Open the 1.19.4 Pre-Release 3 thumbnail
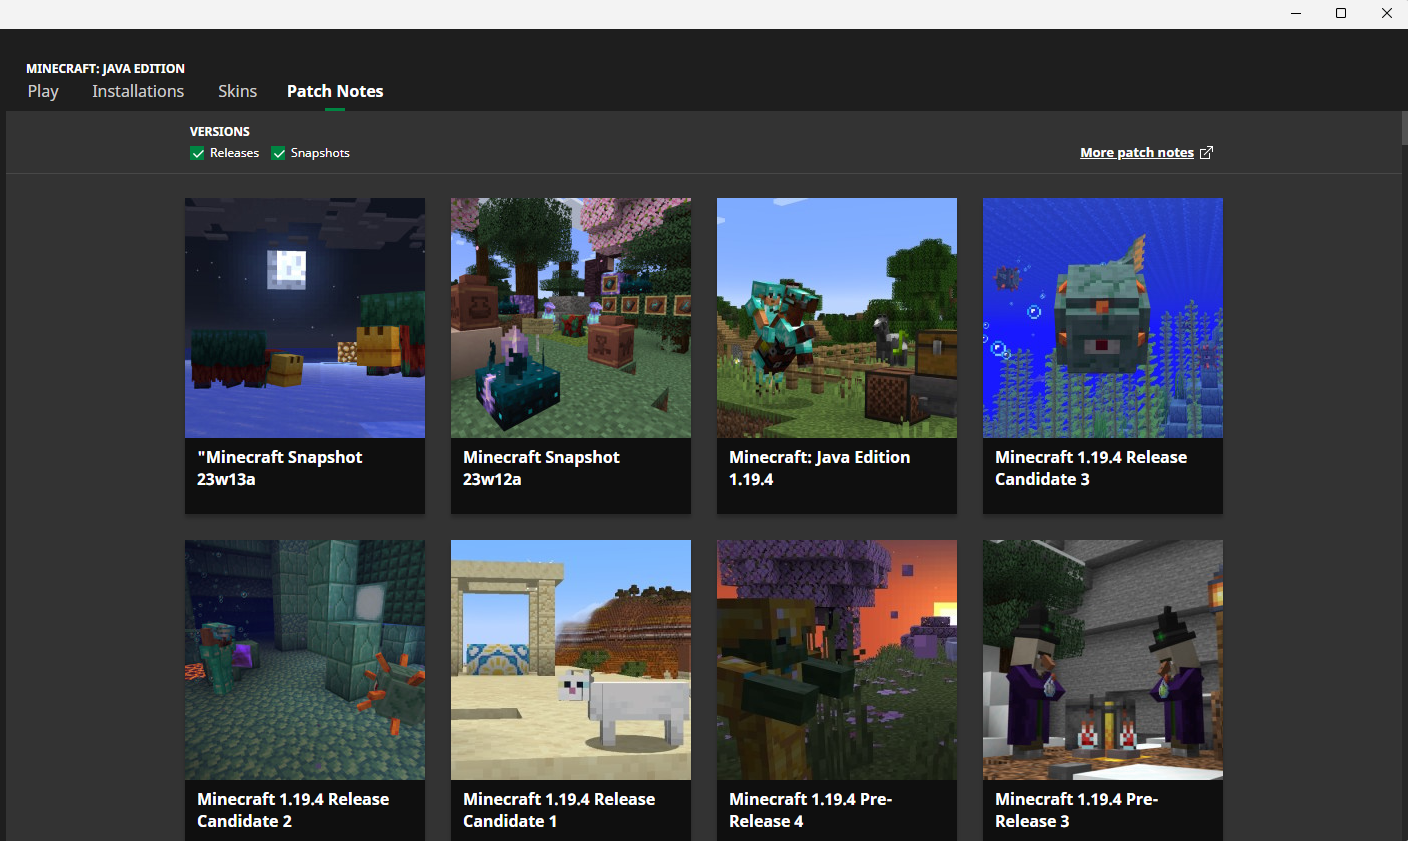This screenshot has height=841, width=1408. [x=1103, y=660]
